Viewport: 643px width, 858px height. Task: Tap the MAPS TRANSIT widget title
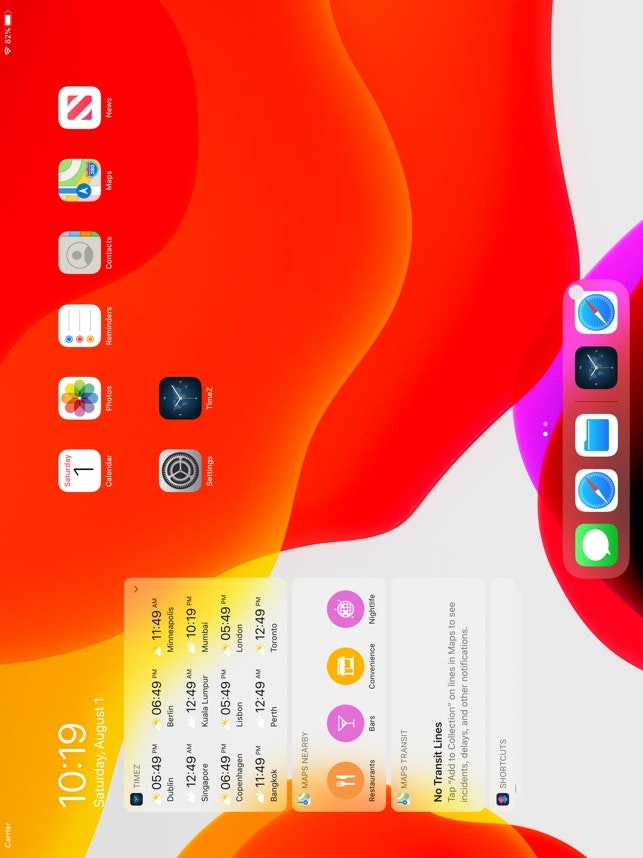point(403,758)
